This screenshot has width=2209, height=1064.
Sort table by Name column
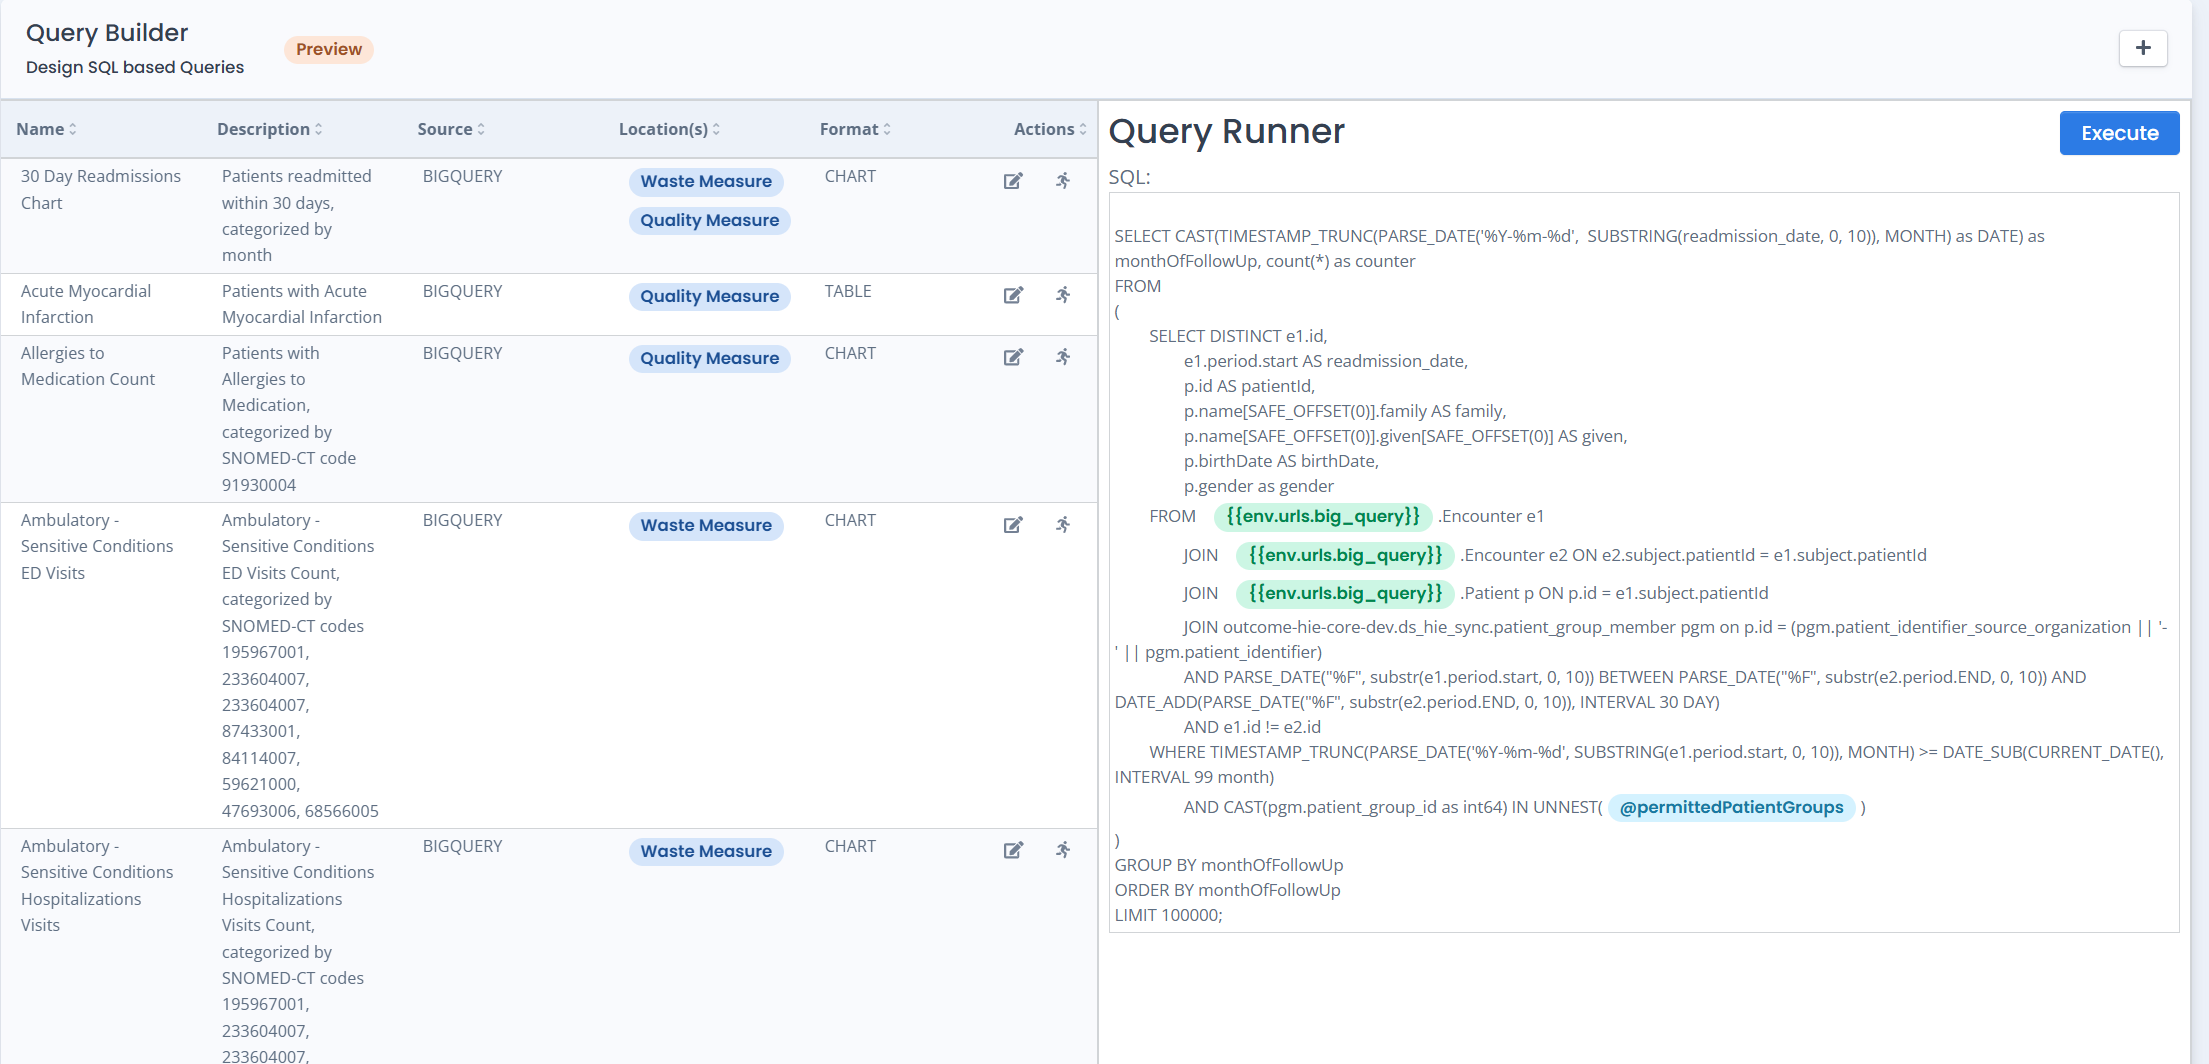coord(46,129)
